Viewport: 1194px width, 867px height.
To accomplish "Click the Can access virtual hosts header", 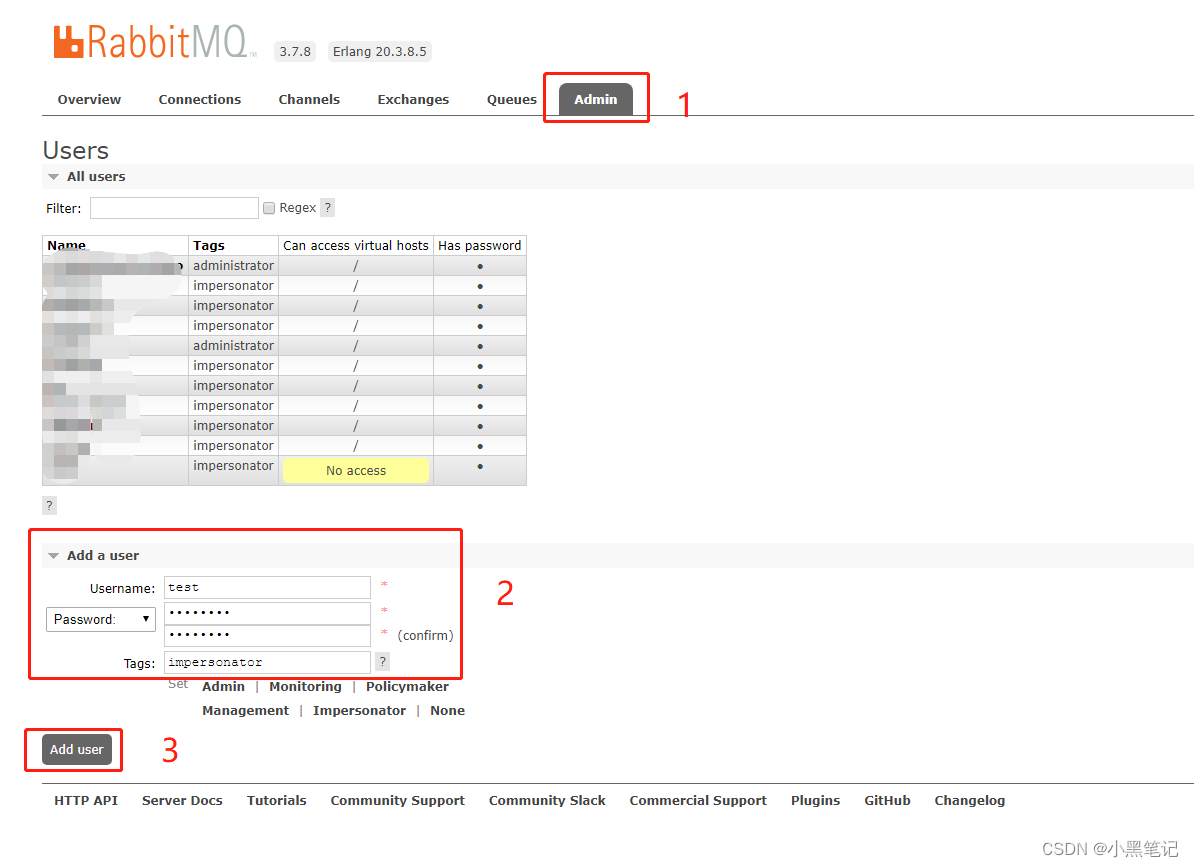I will 356,245.
